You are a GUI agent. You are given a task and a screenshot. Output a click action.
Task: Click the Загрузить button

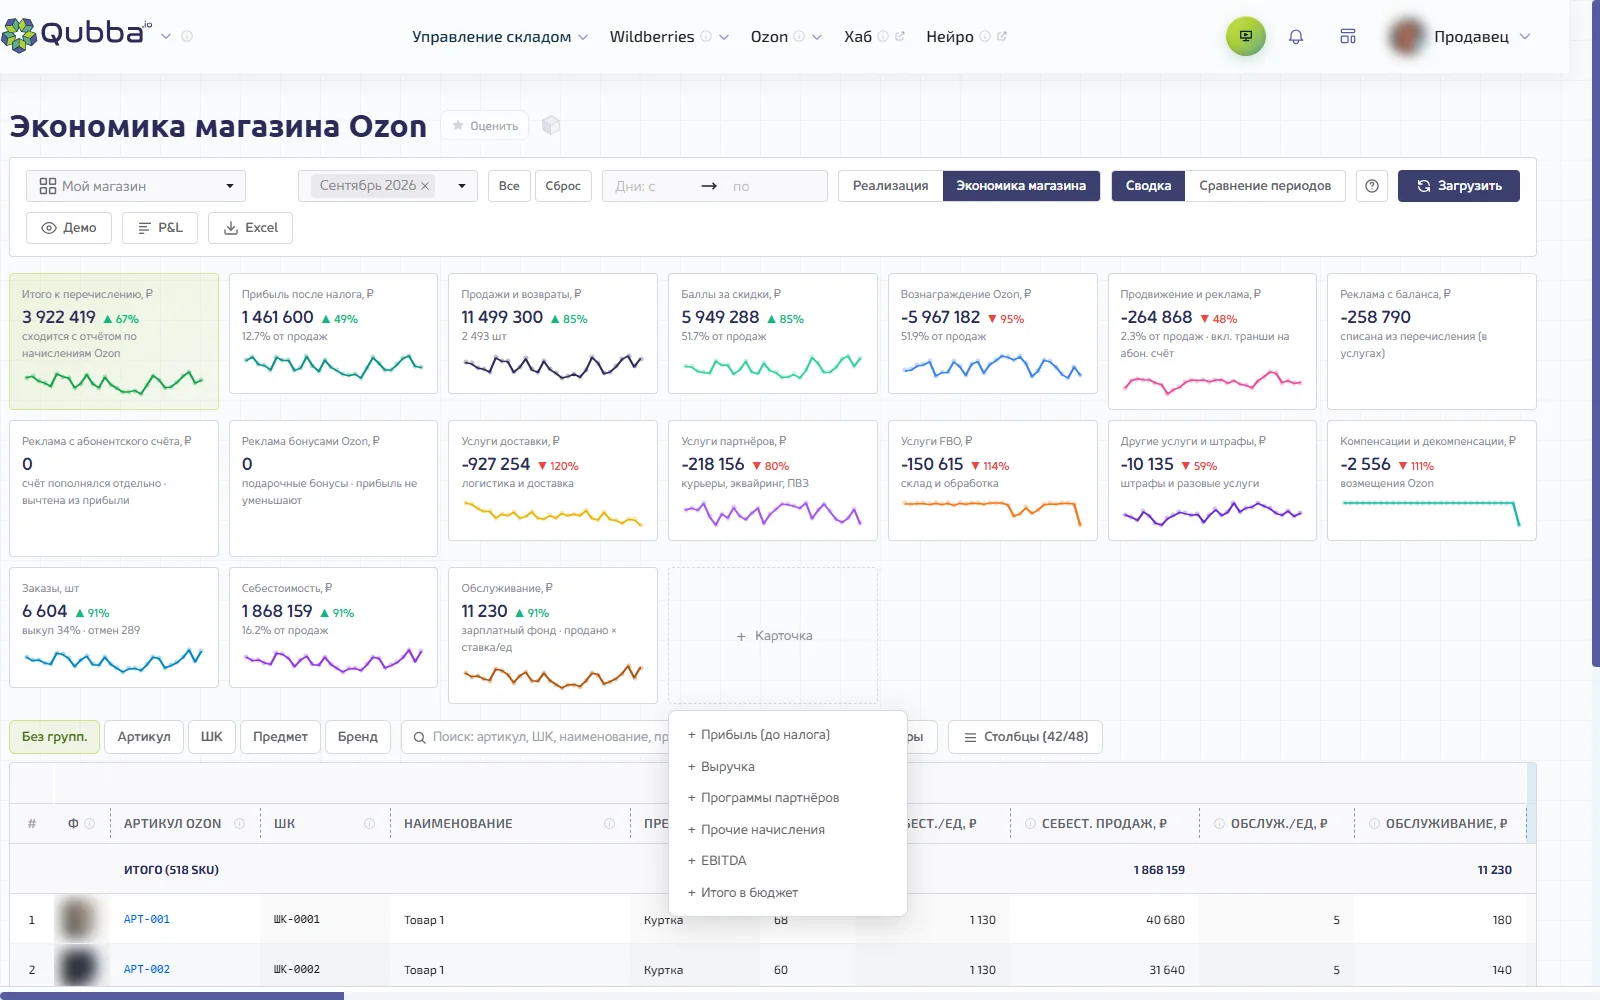[1459, 186]
